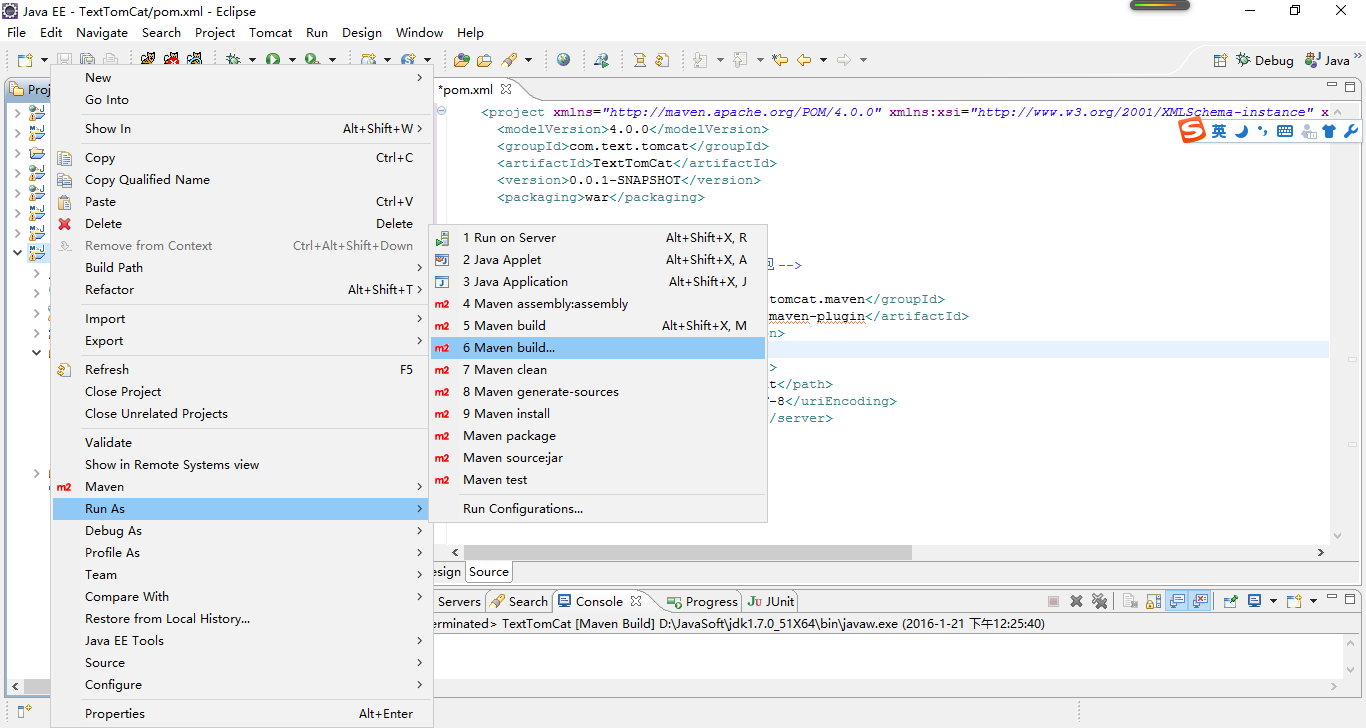
Task: Switch to the Java perspective button
Action: (1327, 60)
